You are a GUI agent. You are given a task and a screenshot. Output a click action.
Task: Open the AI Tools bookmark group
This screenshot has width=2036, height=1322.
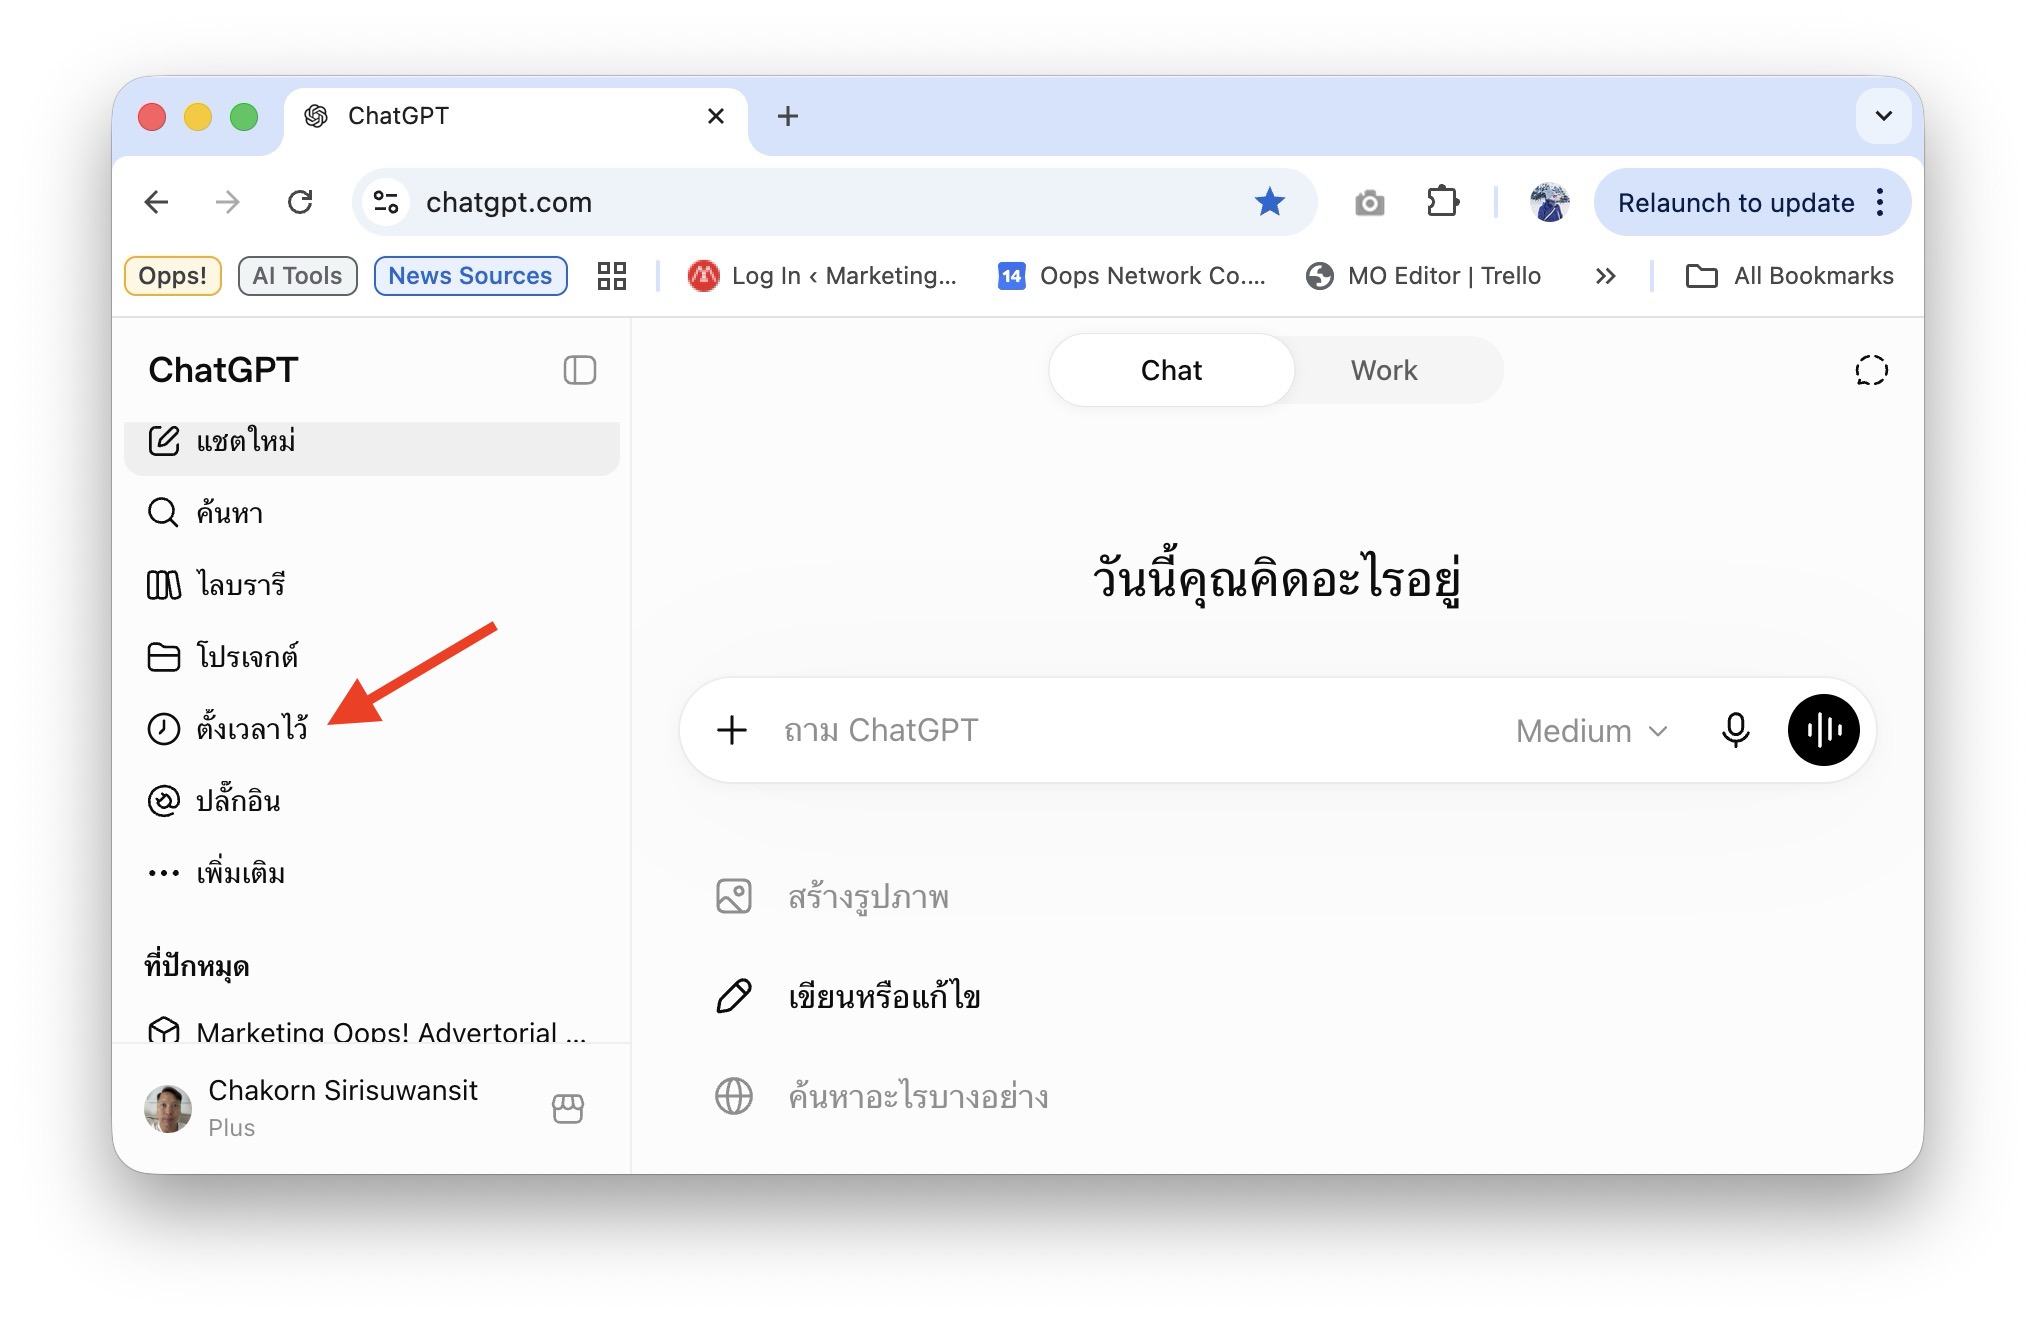297,276
